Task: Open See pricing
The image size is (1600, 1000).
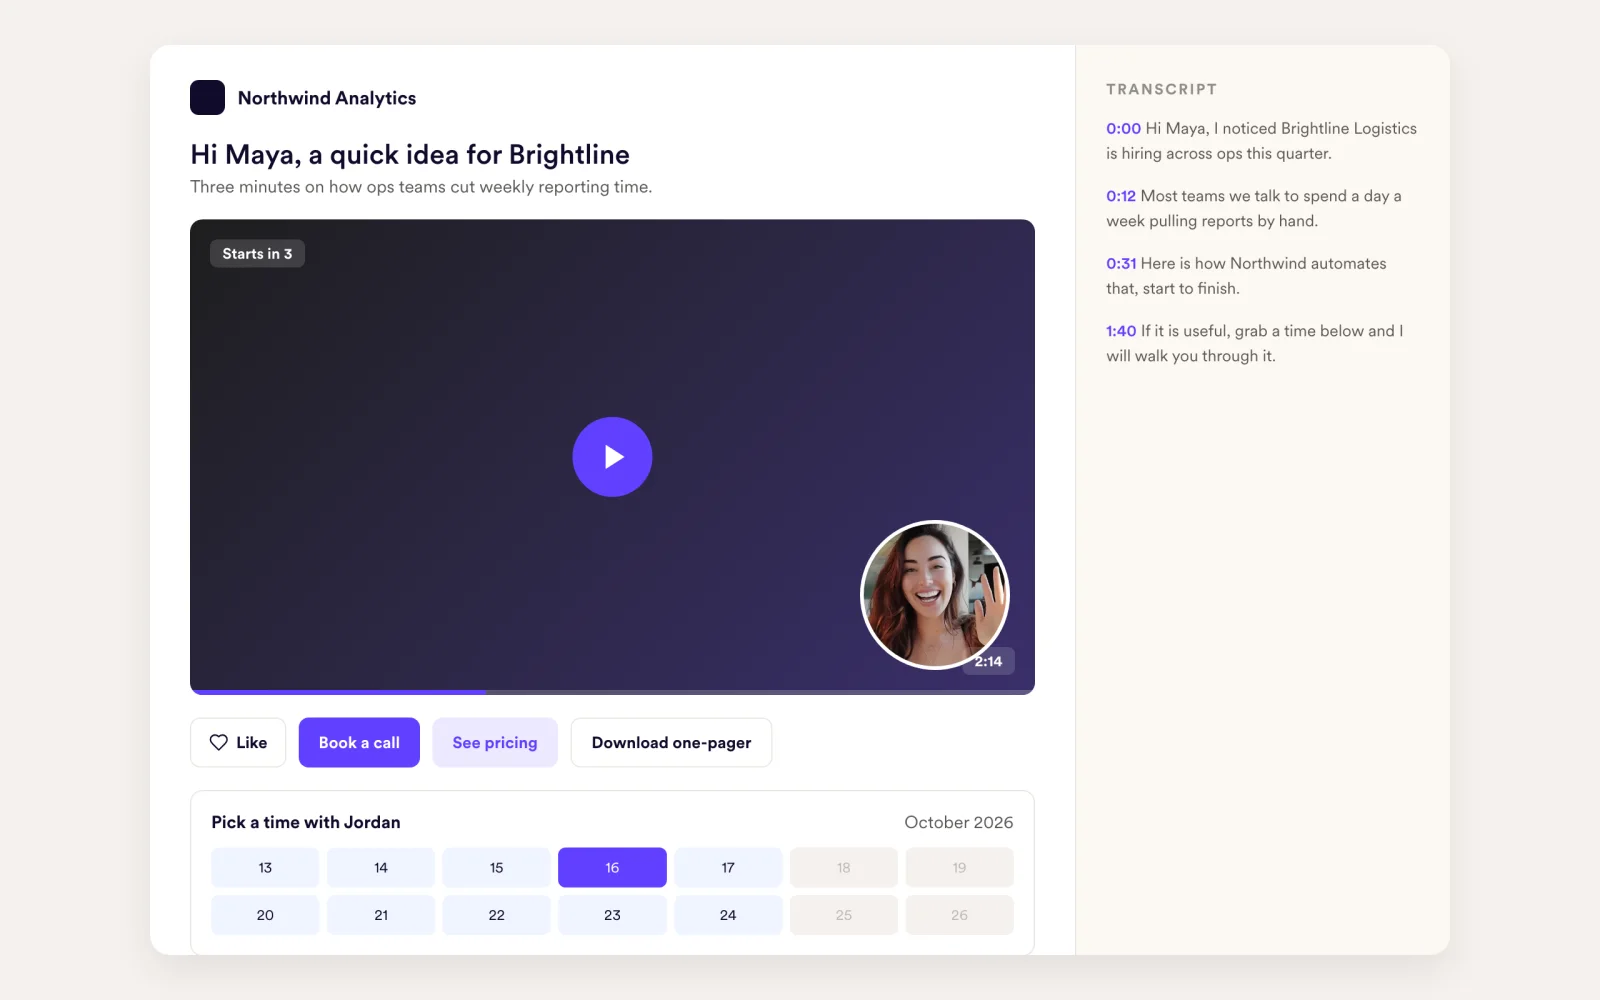Action: (495, 742)
